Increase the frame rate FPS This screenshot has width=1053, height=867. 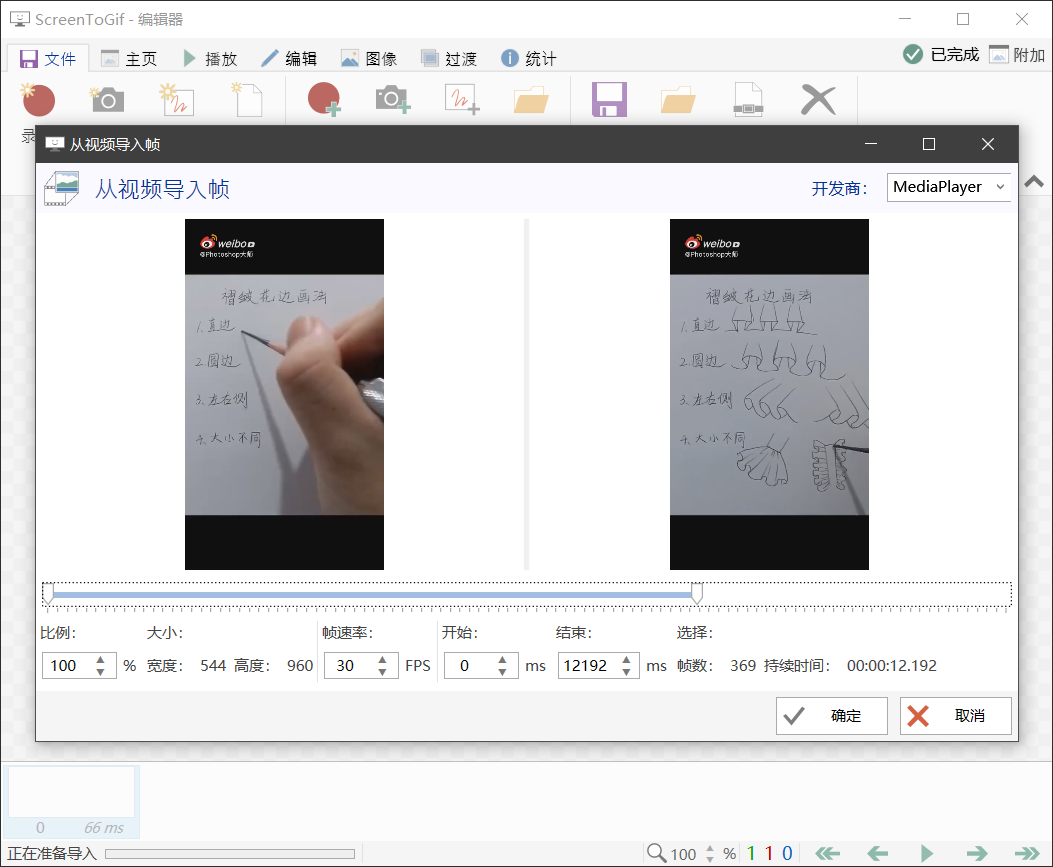point(383,659)
